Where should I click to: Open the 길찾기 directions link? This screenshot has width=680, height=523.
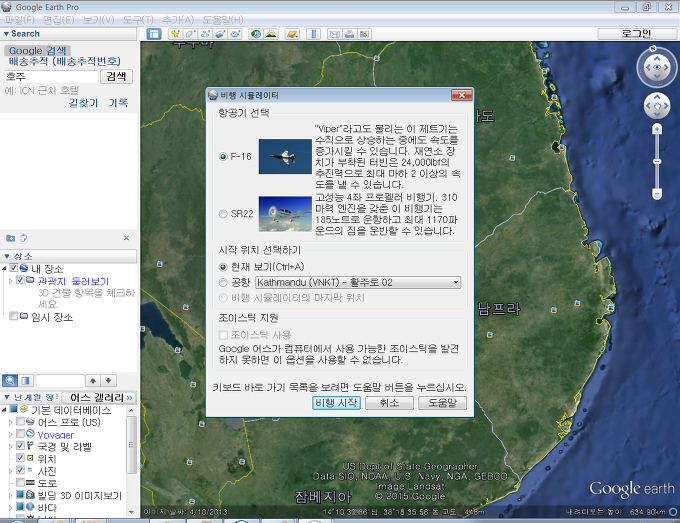pyautogui.click(x=83, y=103)
